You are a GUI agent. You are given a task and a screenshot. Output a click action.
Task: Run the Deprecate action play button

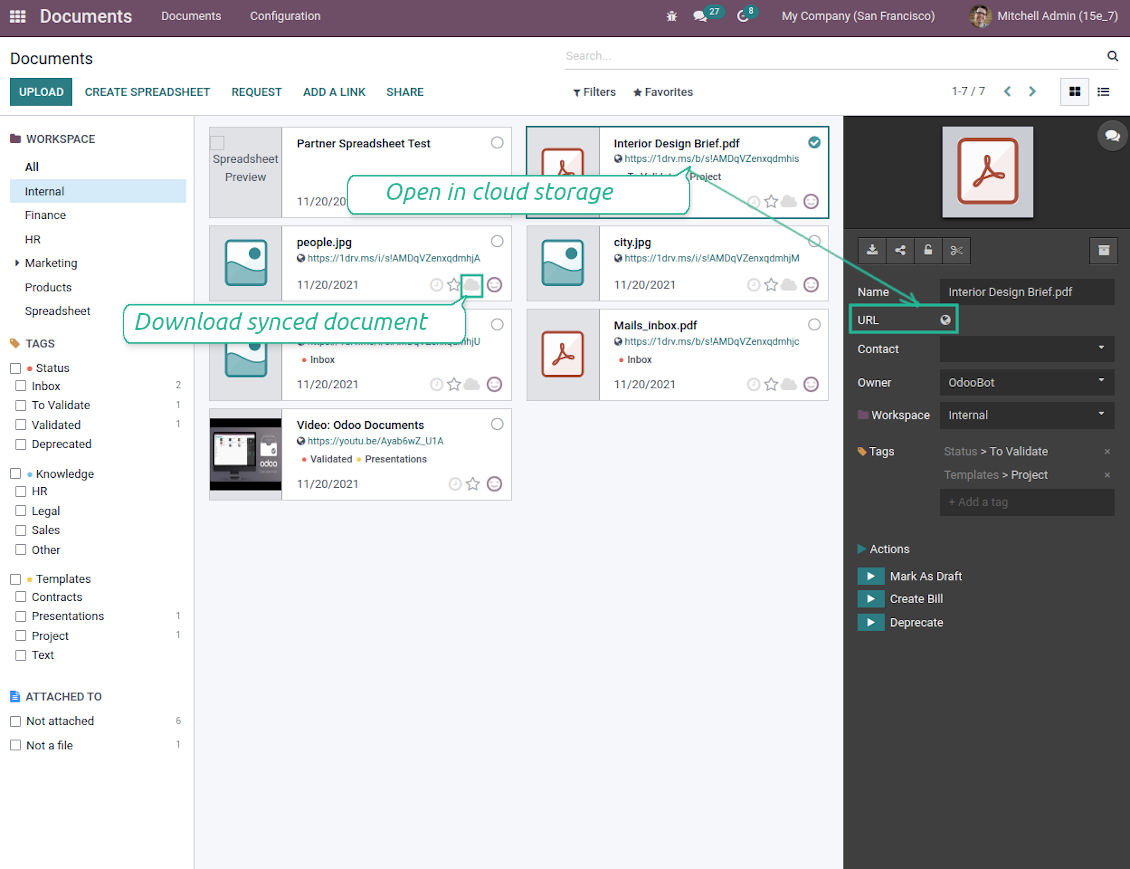[x=871, y=622]
